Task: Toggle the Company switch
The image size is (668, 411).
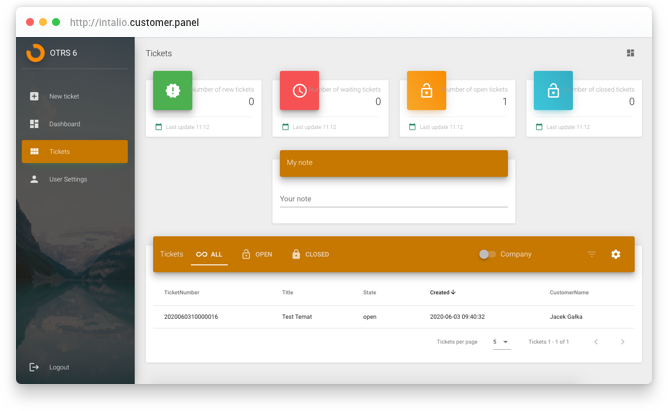Action: (x=487, y=254)
